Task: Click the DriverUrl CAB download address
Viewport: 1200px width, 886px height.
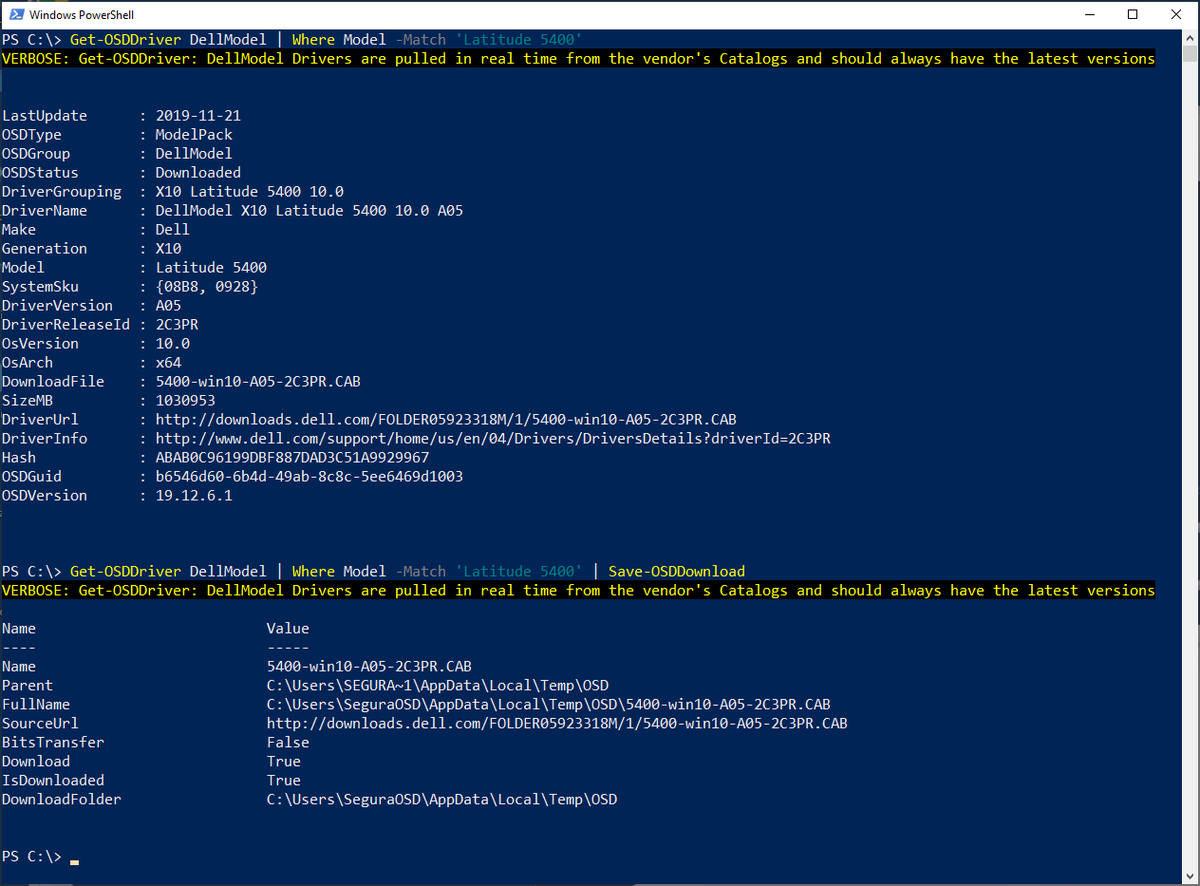Action: [446, 419]
